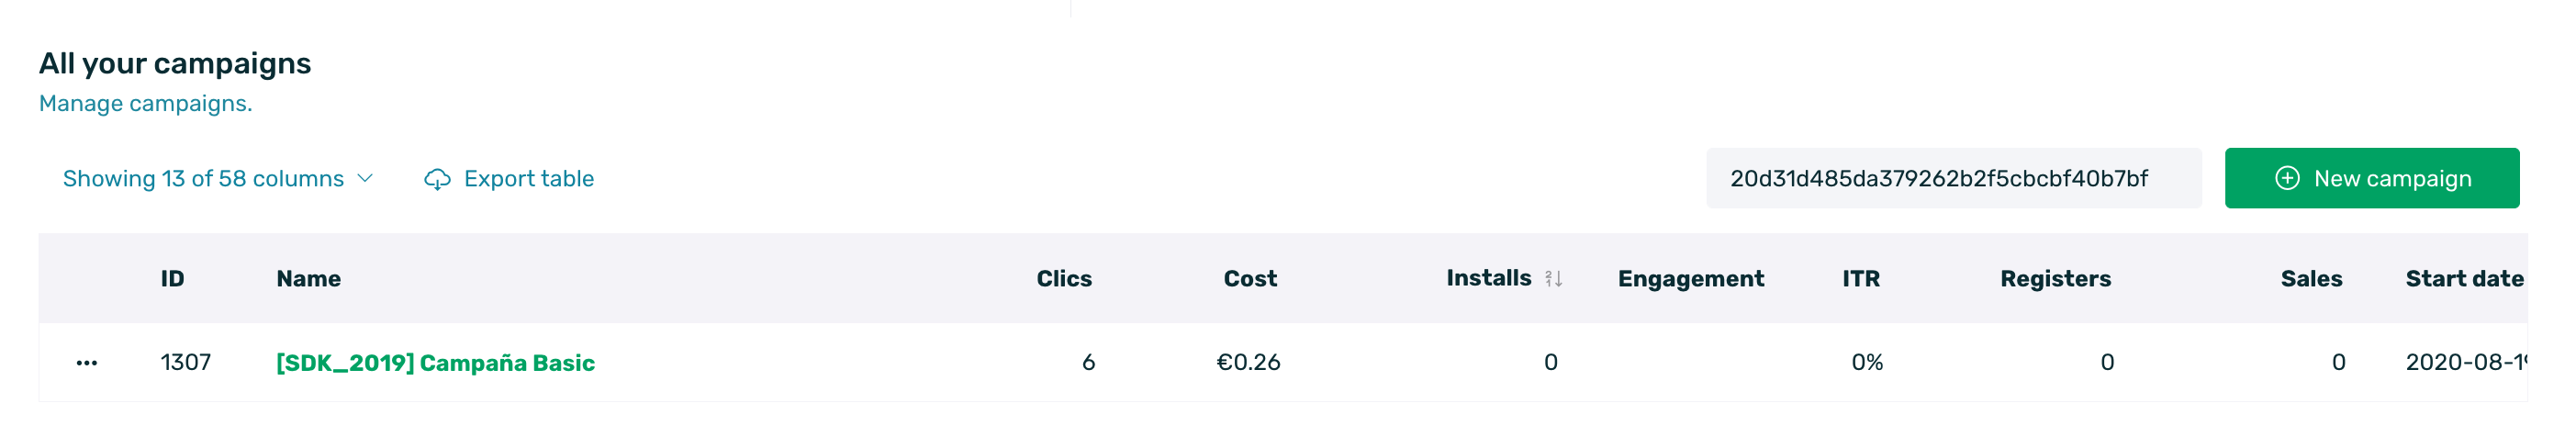Viewport: 2576px width, 437px height.
Task: Click the cloud download export icon
Action: tap(437, 179)
